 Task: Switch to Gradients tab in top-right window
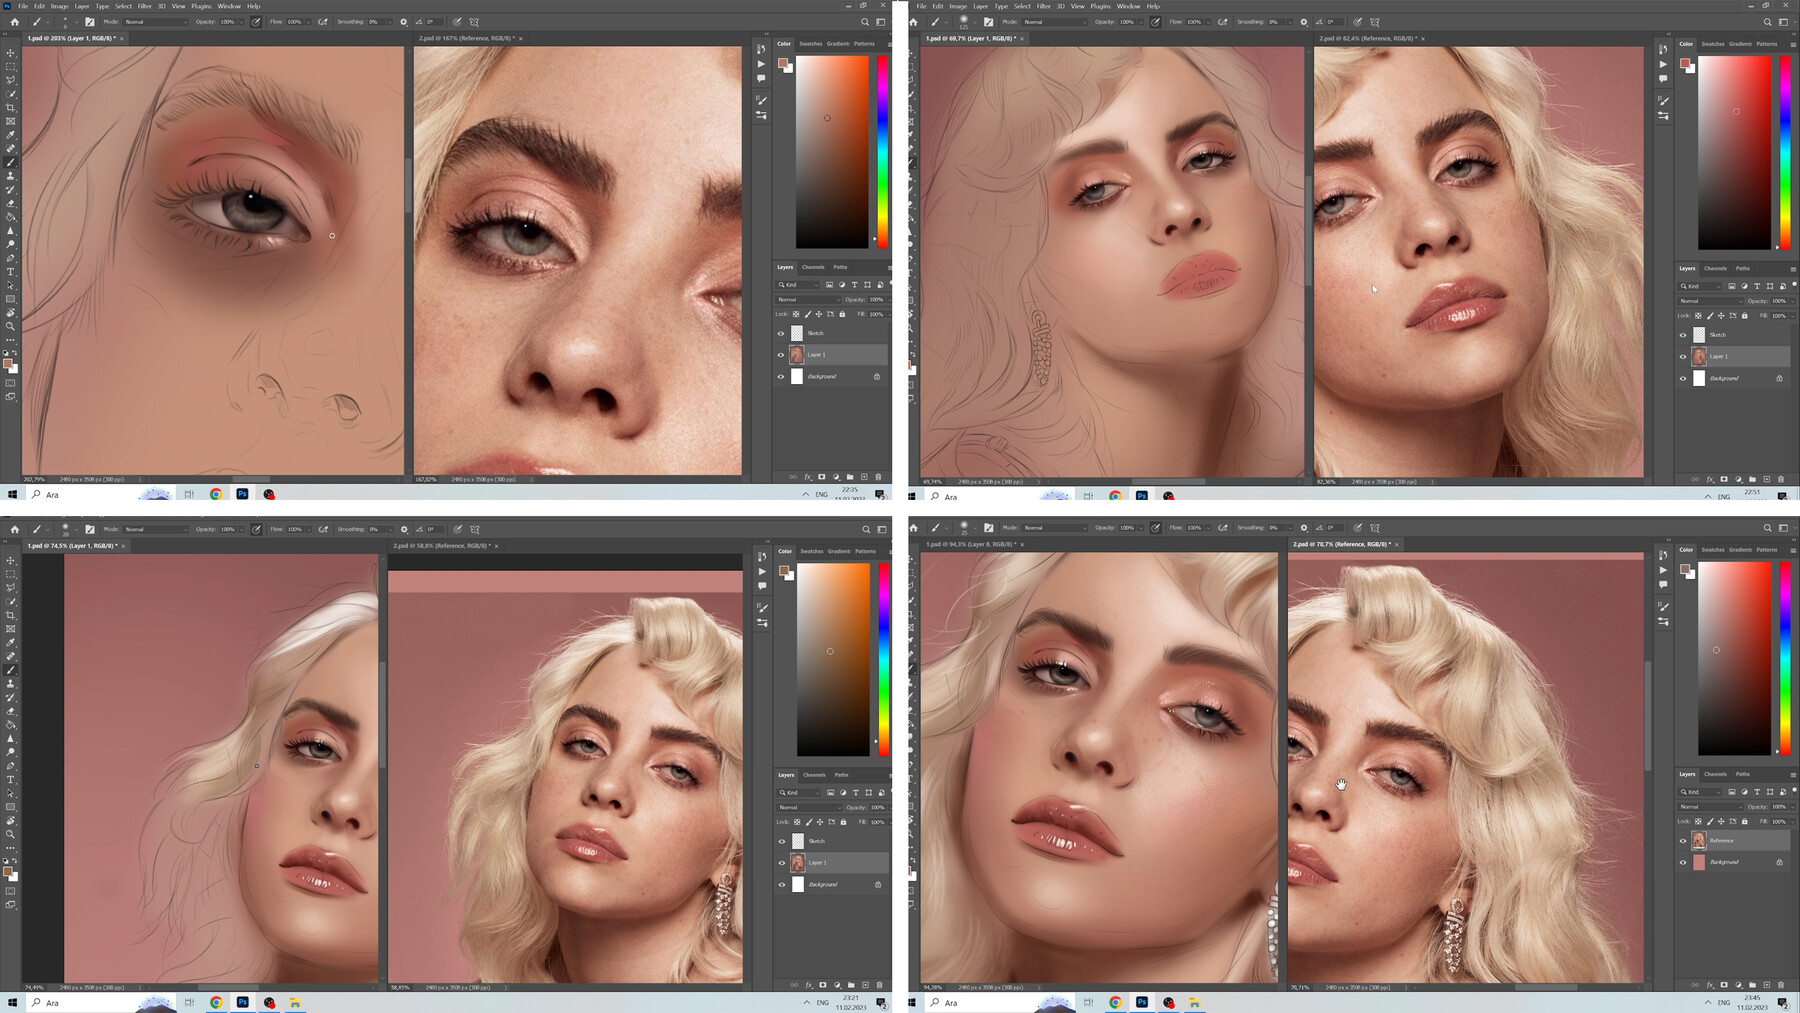point(1740,44)
